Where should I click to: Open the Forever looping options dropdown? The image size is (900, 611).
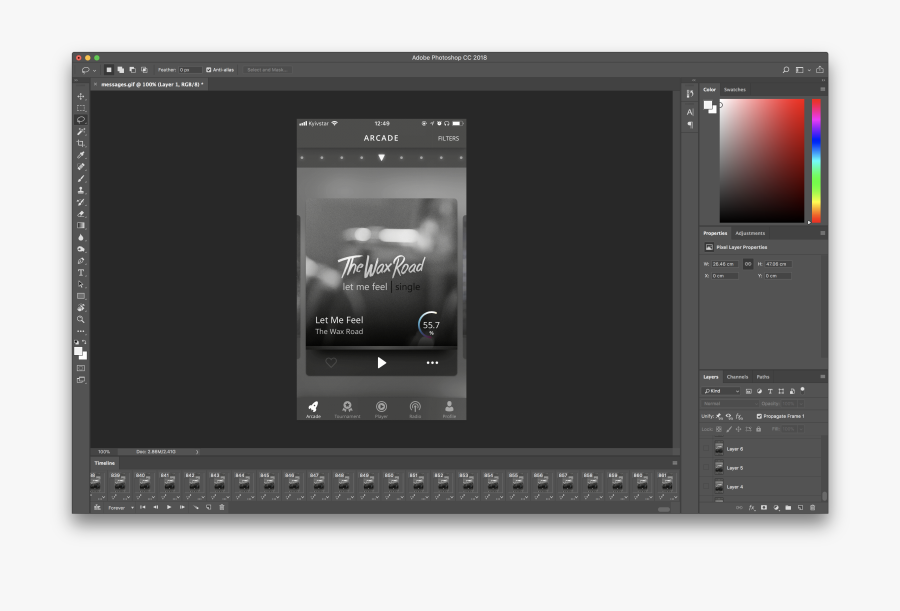119,507
